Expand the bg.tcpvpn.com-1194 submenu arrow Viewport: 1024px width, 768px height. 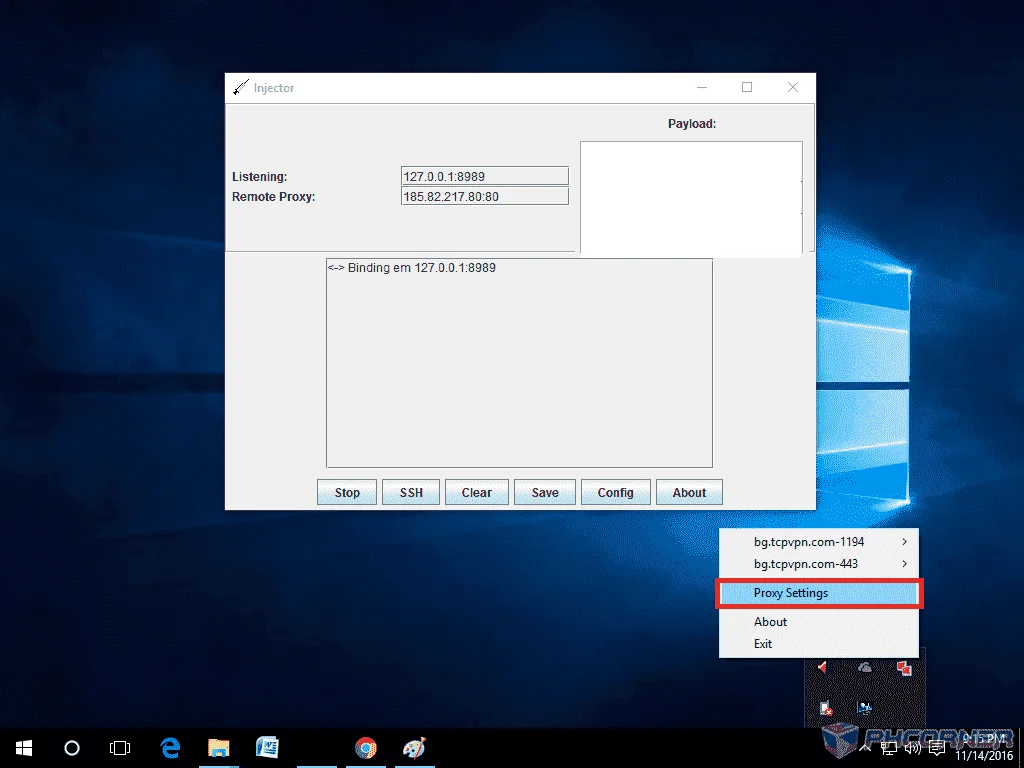[904, 542]
